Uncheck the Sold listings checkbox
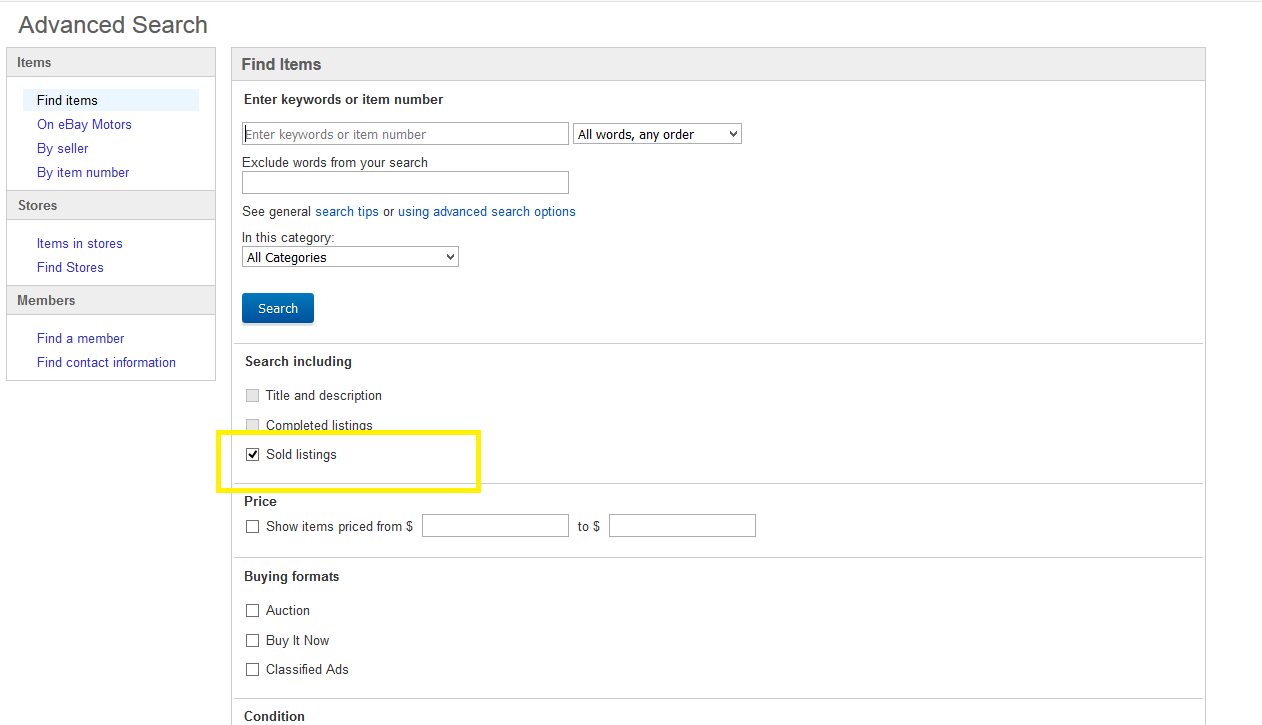 (252, 455)
